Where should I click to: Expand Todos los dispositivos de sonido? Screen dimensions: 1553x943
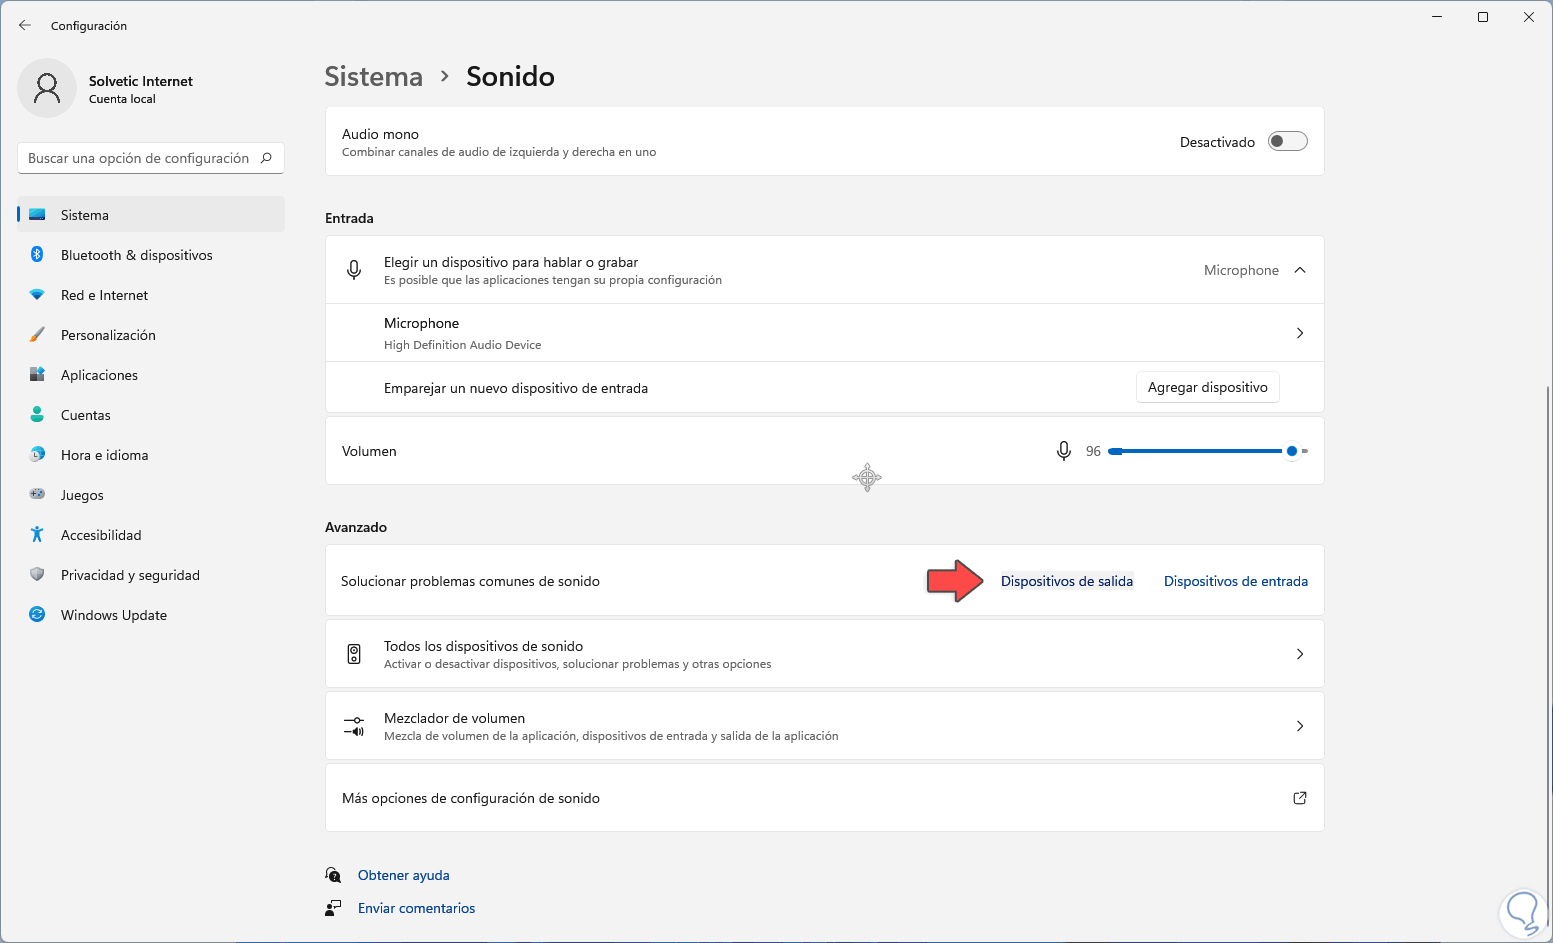click(x=1300, y=654)
